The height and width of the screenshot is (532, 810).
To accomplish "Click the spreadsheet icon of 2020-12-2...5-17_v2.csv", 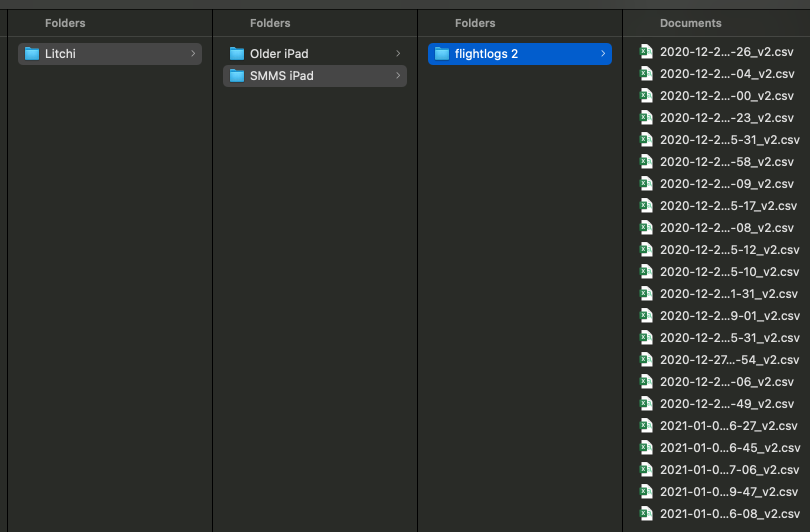I will [x=647, y=206].
